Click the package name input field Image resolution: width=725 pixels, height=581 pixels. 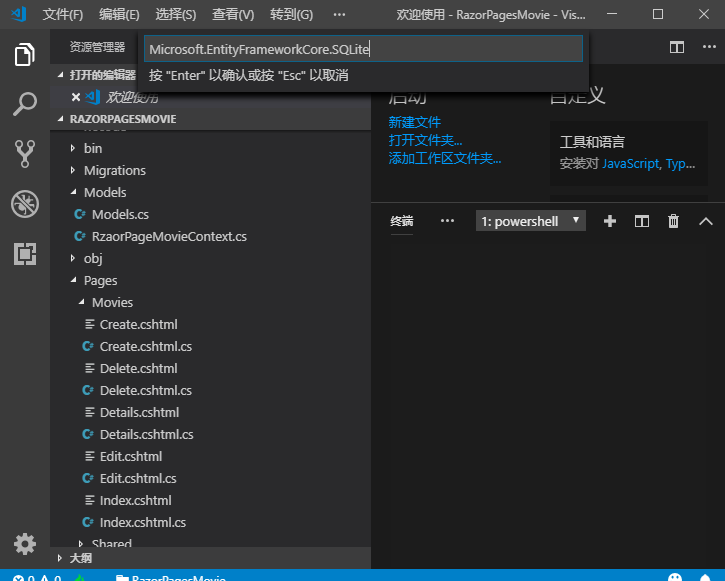point(363,49)
